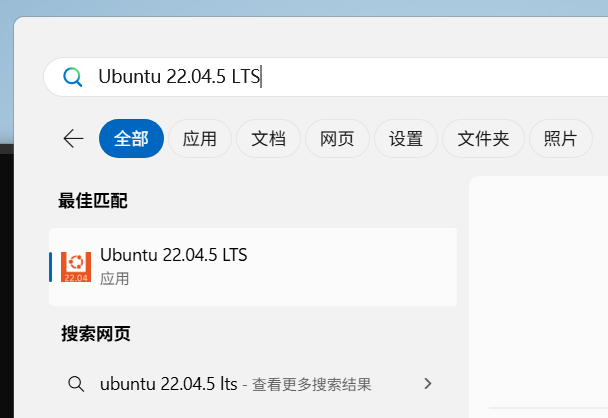Click the 最佳匹配 section heading
608x418 pixels.
click(93, 200)
